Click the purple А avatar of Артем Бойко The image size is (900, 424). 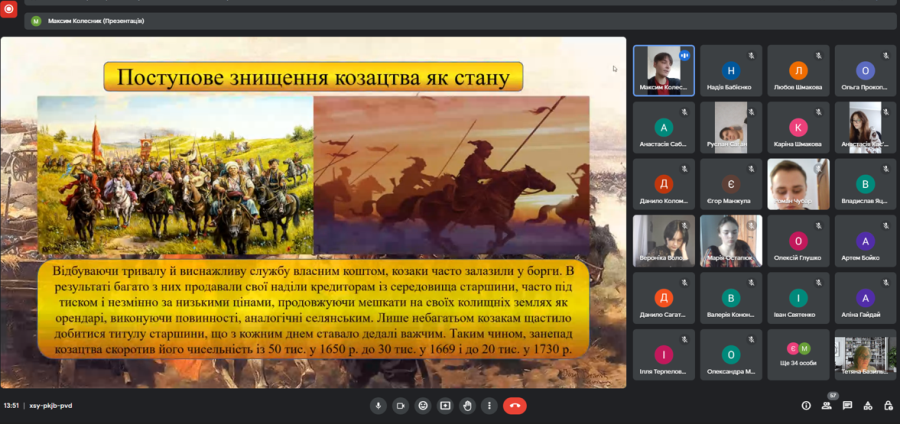tap(865, 240)
